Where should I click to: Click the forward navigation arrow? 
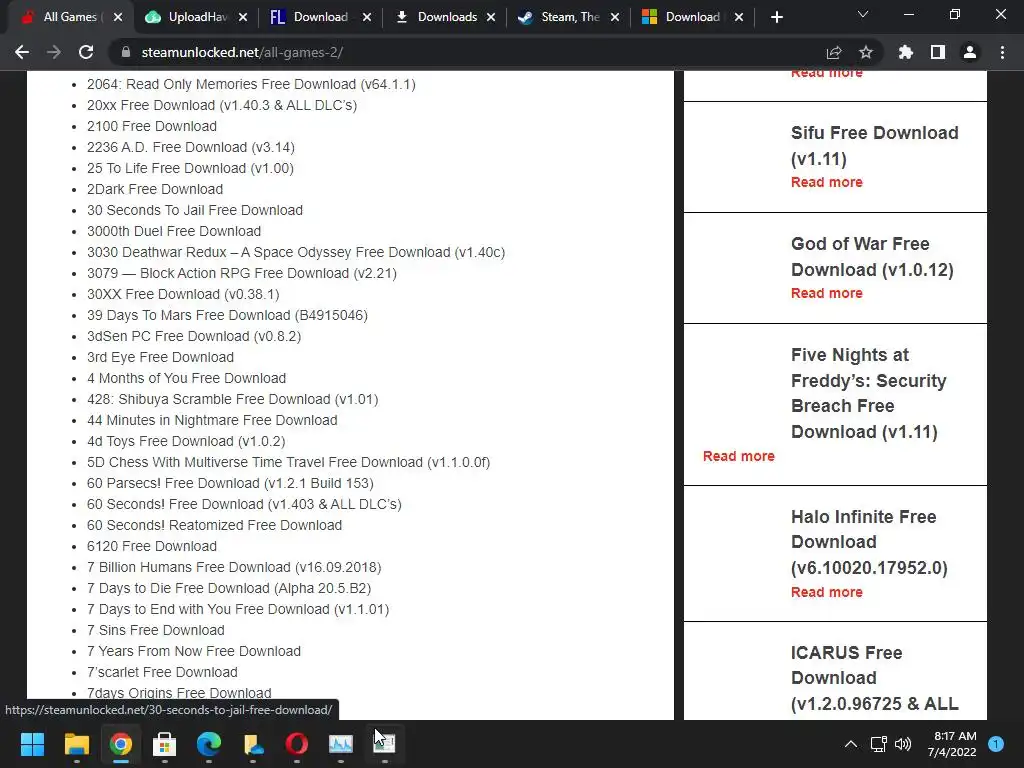pyautogui.click(x=54, y=52)
